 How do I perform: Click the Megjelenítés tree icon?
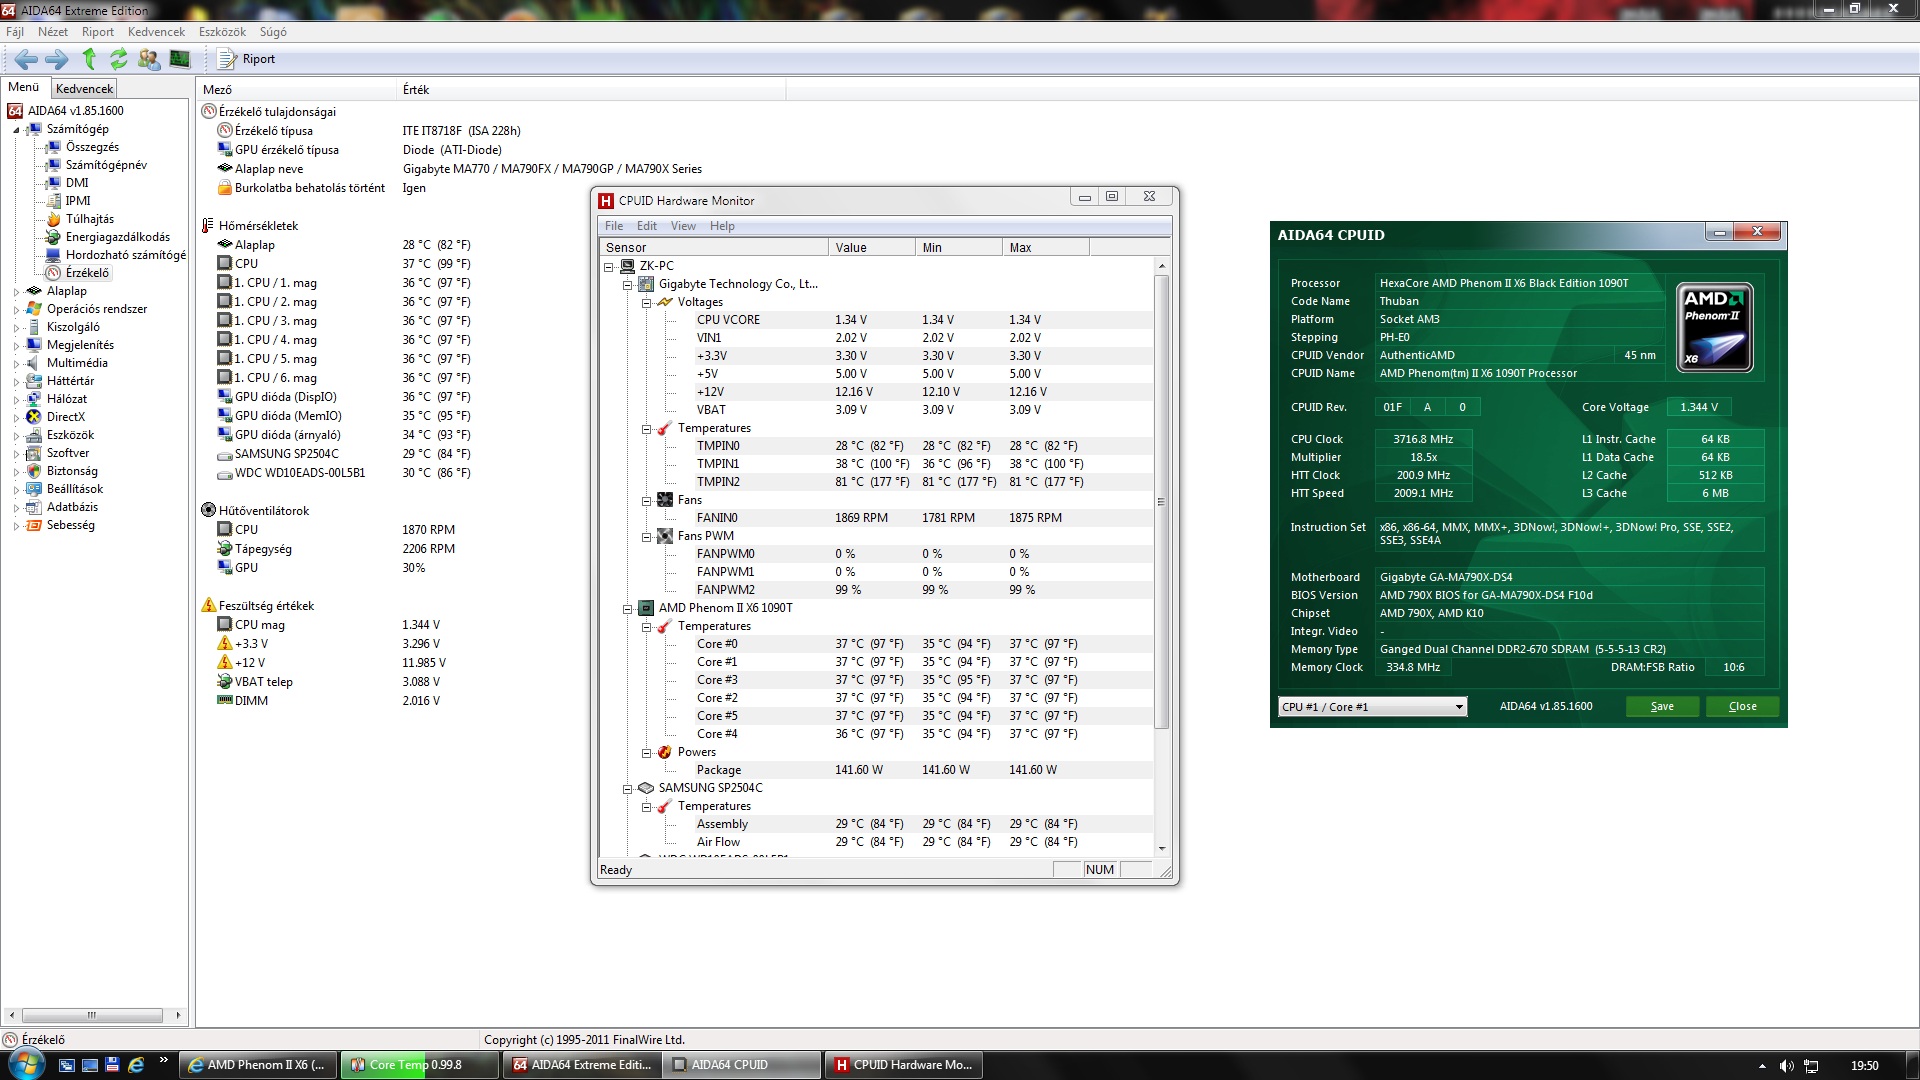(34, 345)
